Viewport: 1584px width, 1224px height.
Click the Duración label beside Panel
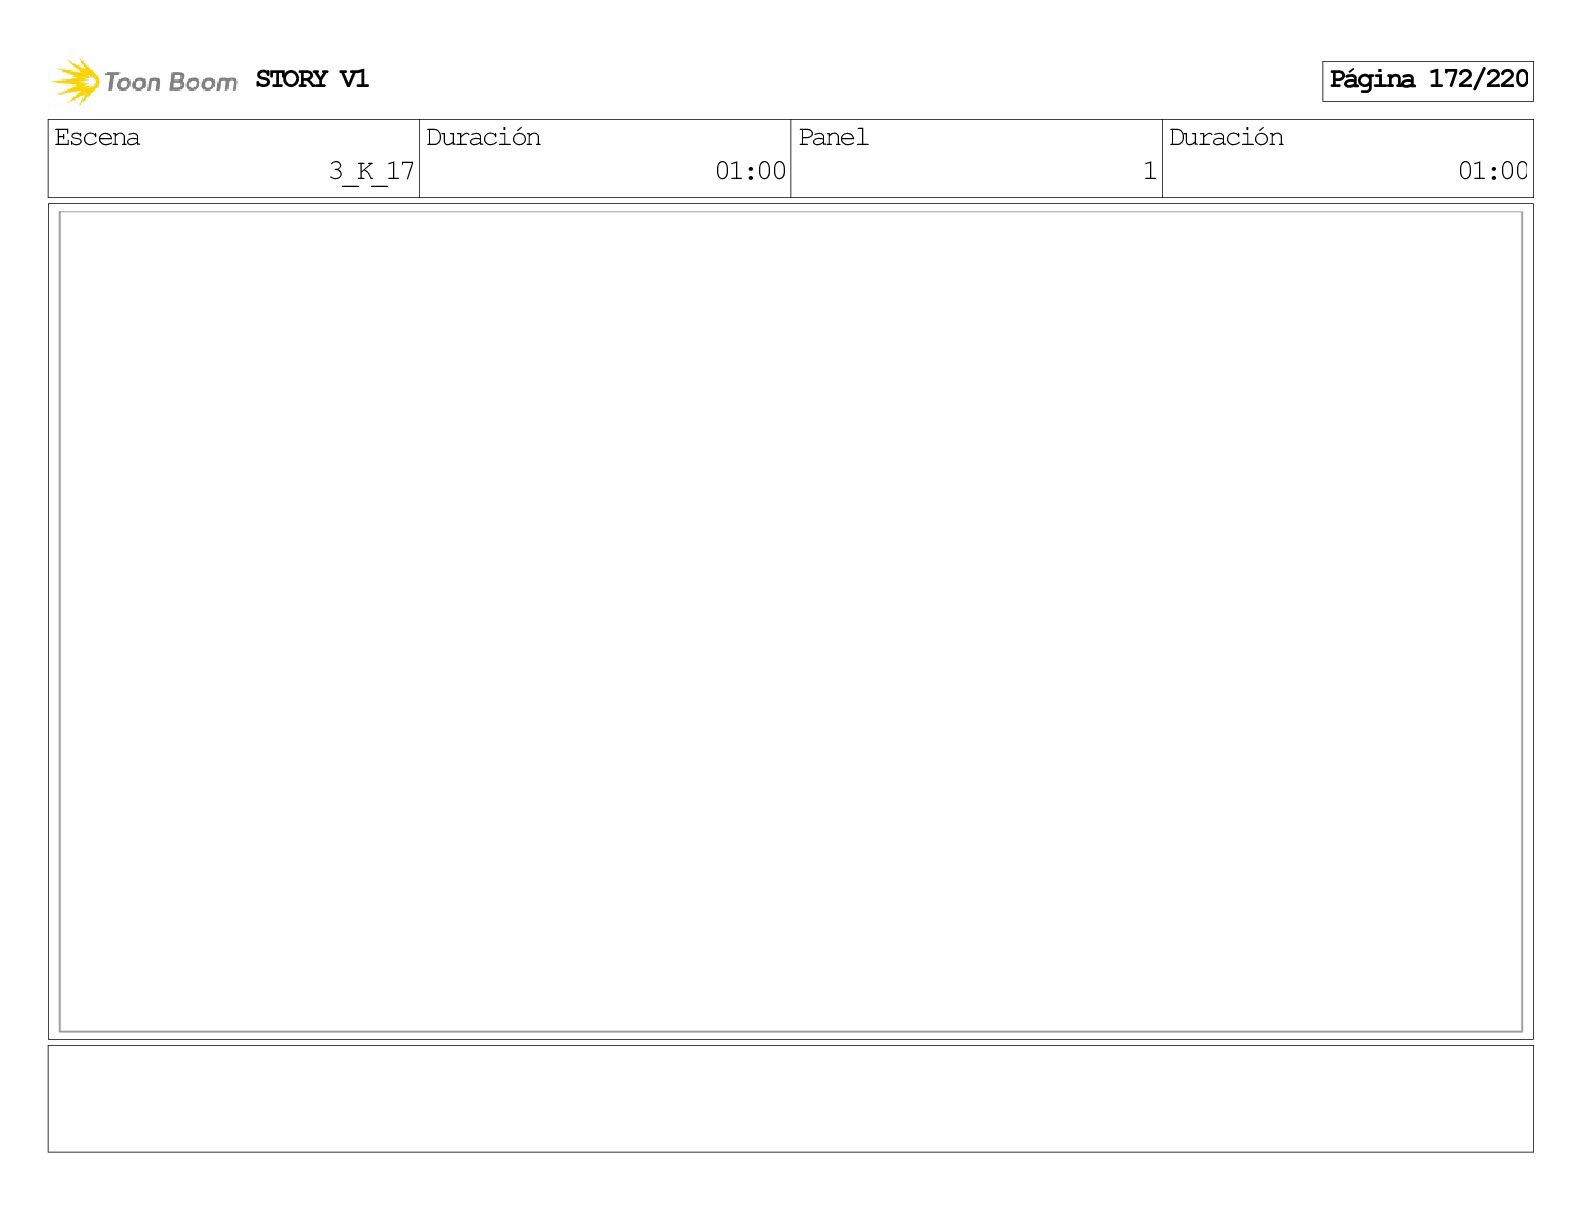[x=1226, y=137]
